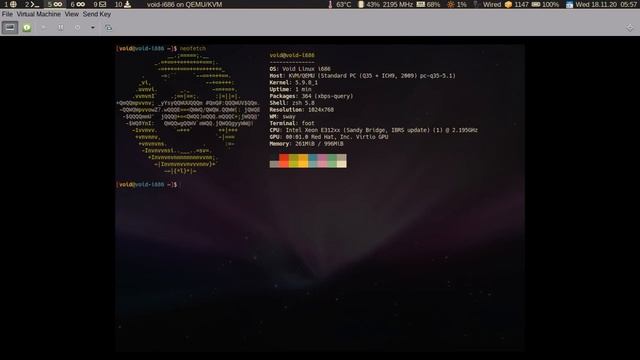The height and width of the screenshot is (360, 640).
Task: Expand the shutdown options dropdown arrow
Action: click(x=93, y=28)
